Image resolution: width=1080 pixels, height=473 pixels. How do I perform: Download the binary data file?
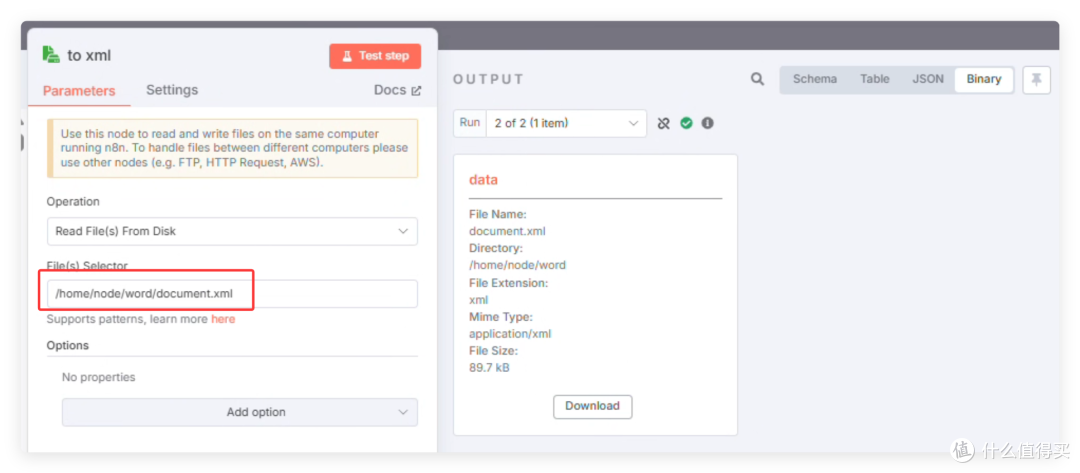coord(592,406)
